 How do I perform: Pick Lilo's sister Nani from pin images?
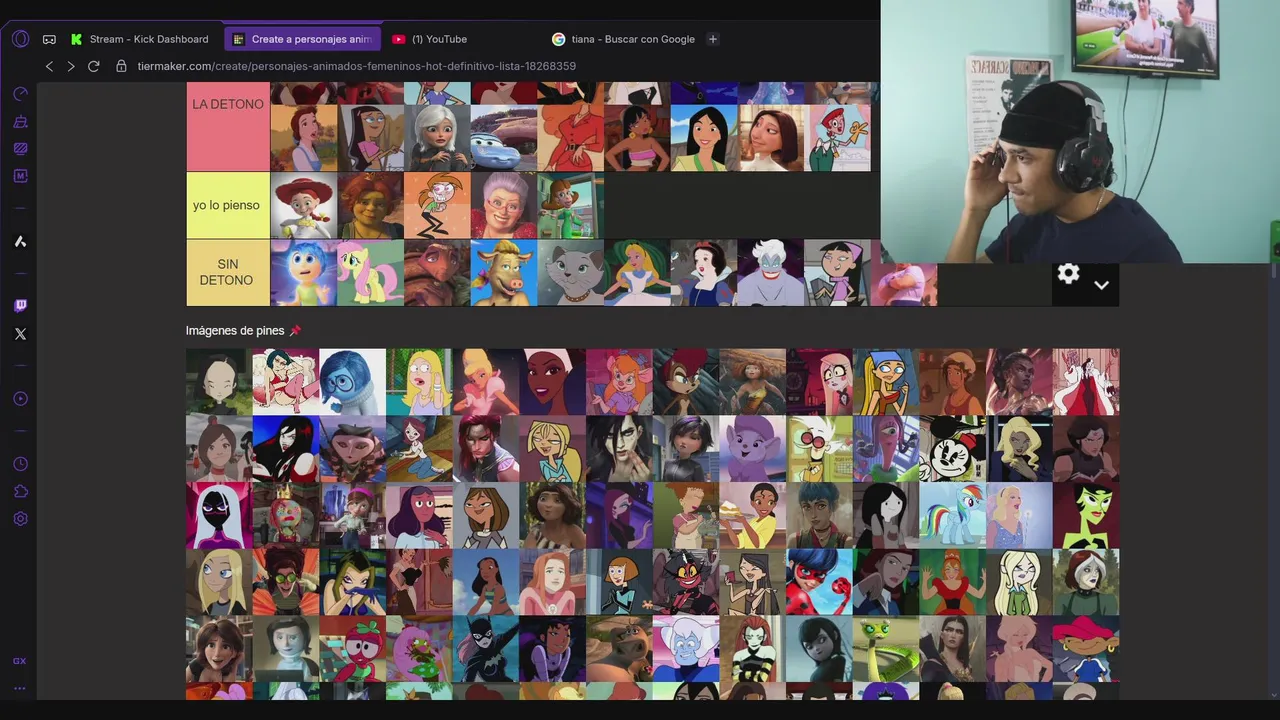click(x=486, y=582)
